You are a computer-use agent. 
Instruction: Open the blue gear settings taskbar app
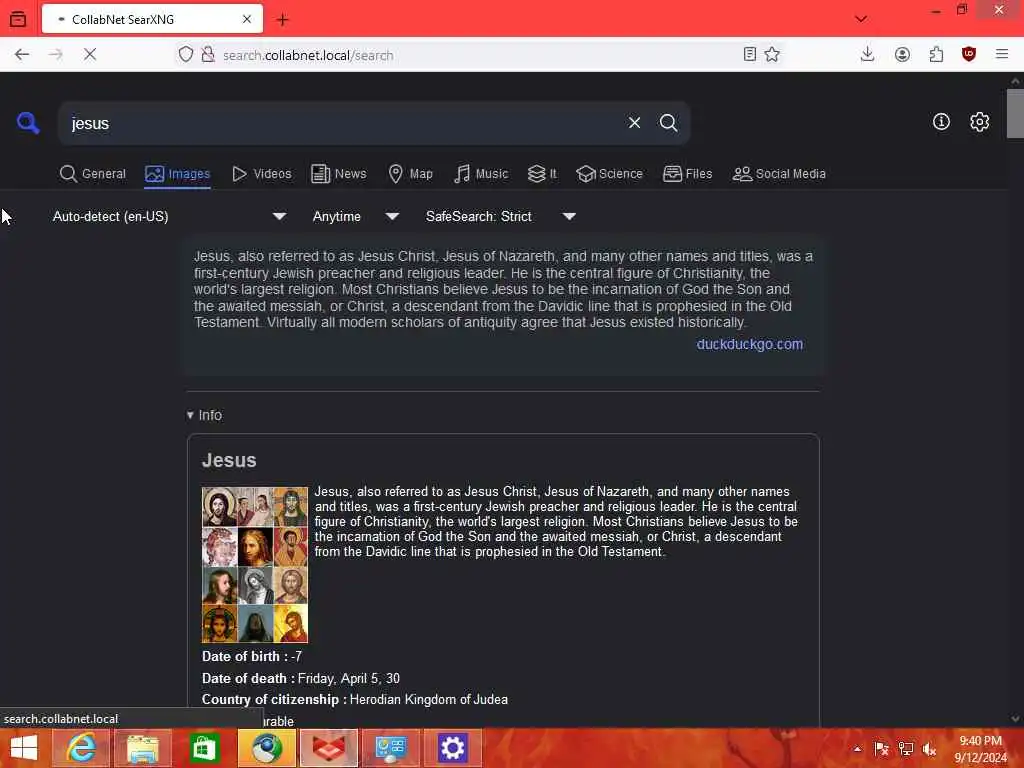[x=453, y=748]
